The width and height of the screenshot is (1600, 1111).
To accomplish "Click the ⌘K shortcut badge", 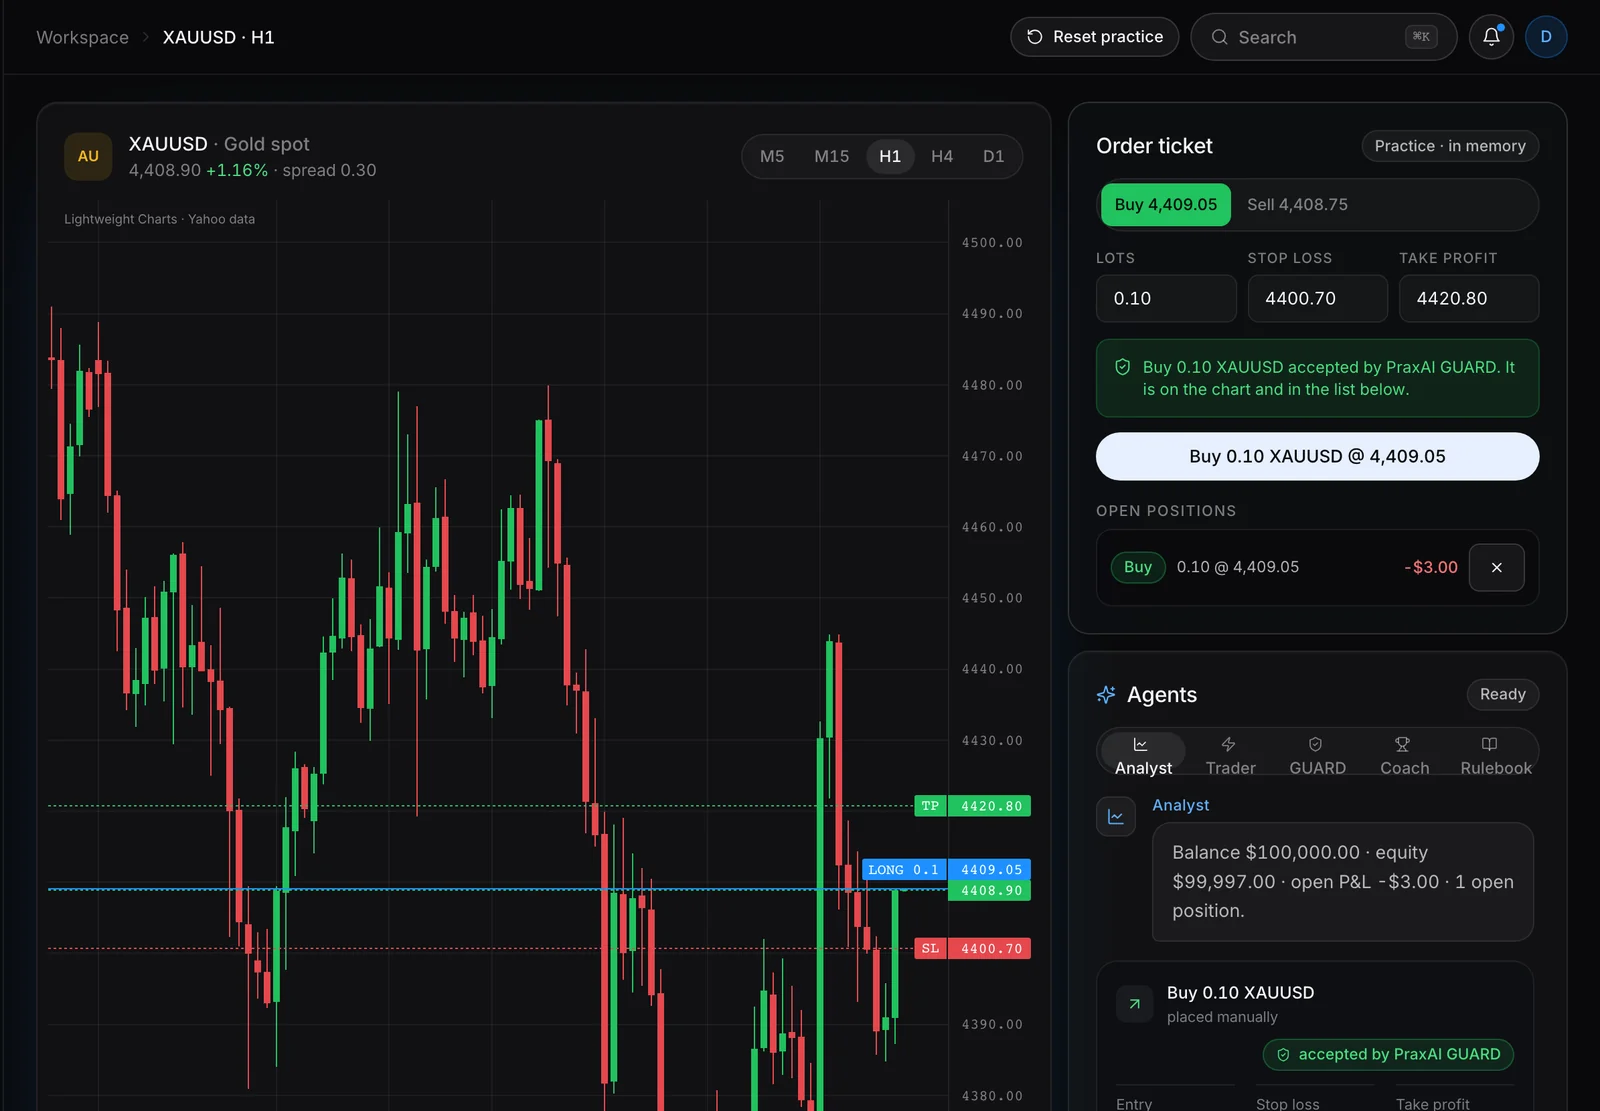I will point(1421,37).
